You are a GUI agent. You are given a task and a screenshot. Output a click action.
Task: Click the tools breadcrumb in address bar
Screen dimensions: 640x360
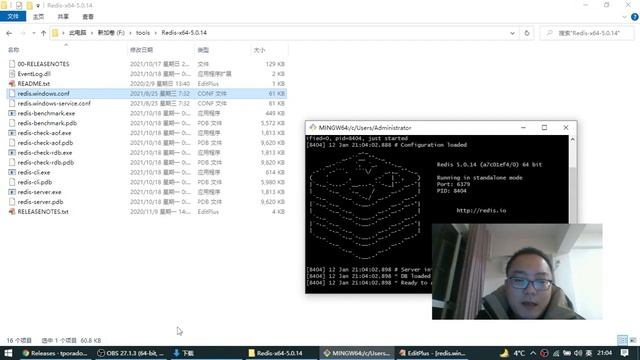[x=143, y=33]
